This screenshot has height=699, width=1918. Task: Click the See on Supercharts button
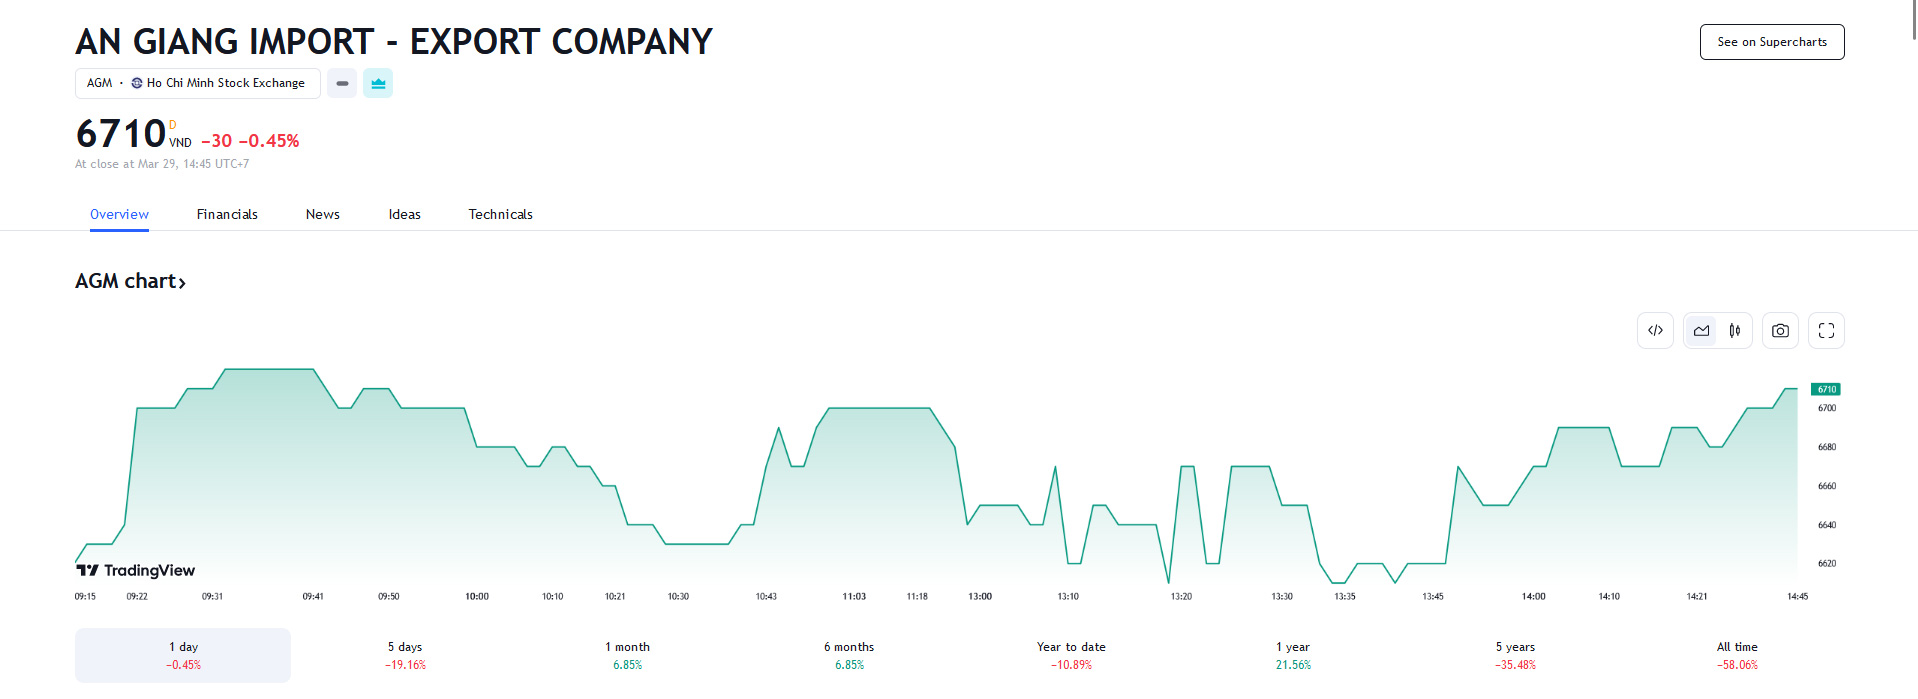click(x=1771, y=42)
